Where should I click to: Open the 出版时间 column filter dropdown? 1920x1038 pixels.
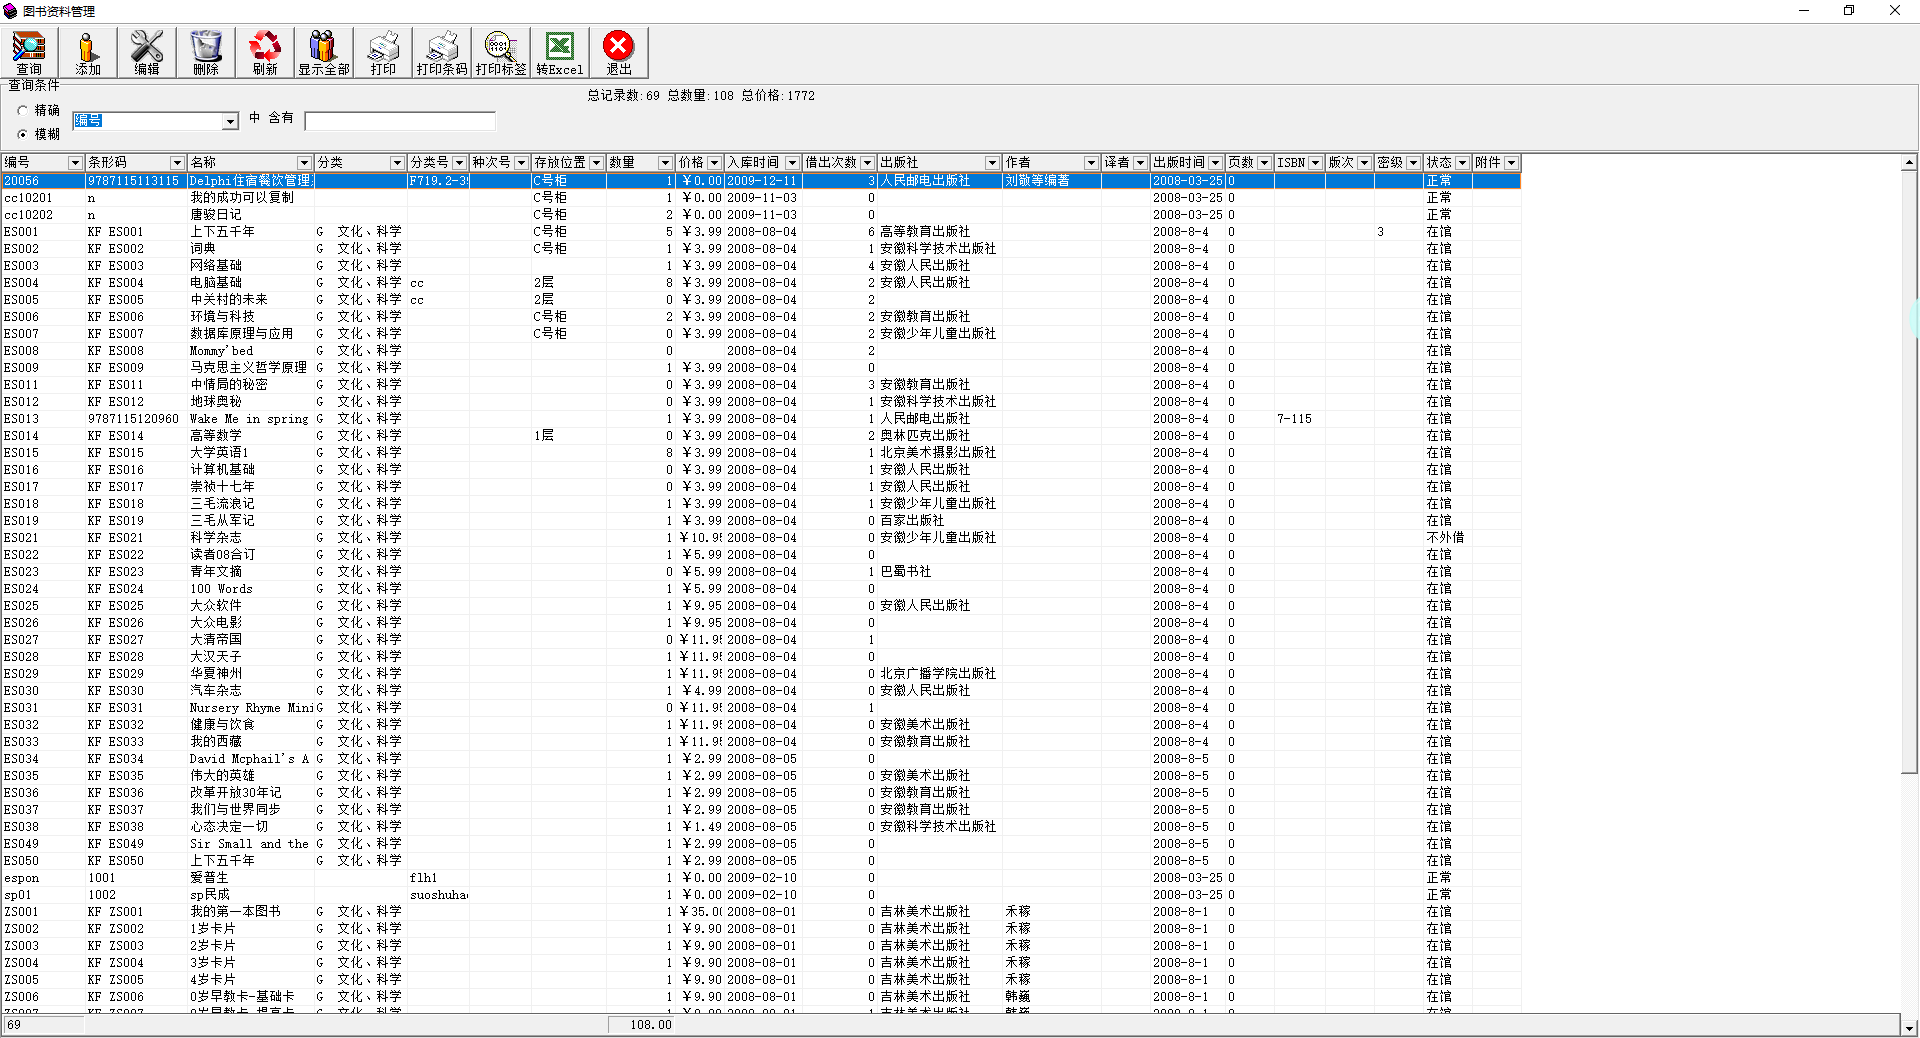pos(1215,163)
